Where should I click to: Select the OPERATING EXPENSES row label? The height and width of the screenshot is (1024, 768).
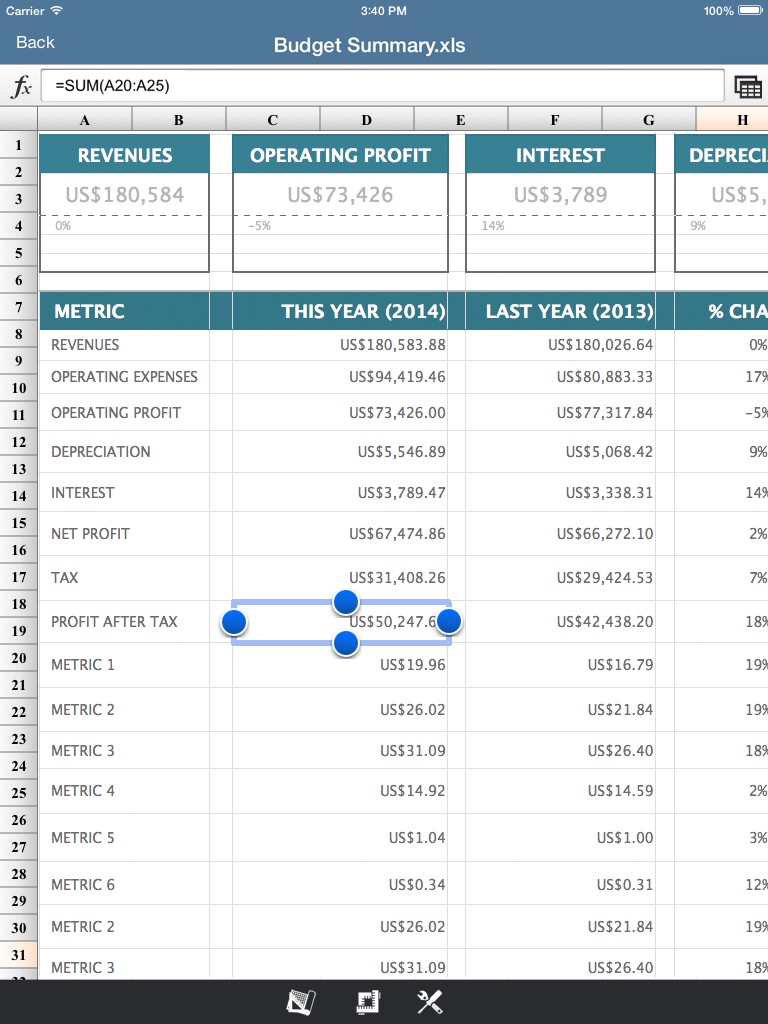click(124, 377)
